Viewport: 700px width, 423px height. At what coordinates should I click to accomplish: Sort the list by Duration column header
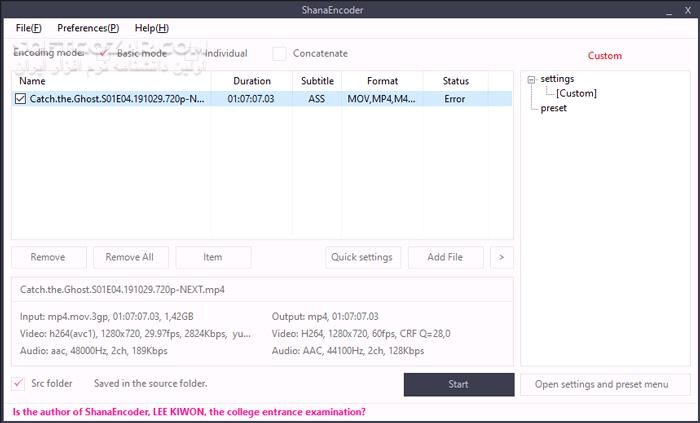pos(251,80)
